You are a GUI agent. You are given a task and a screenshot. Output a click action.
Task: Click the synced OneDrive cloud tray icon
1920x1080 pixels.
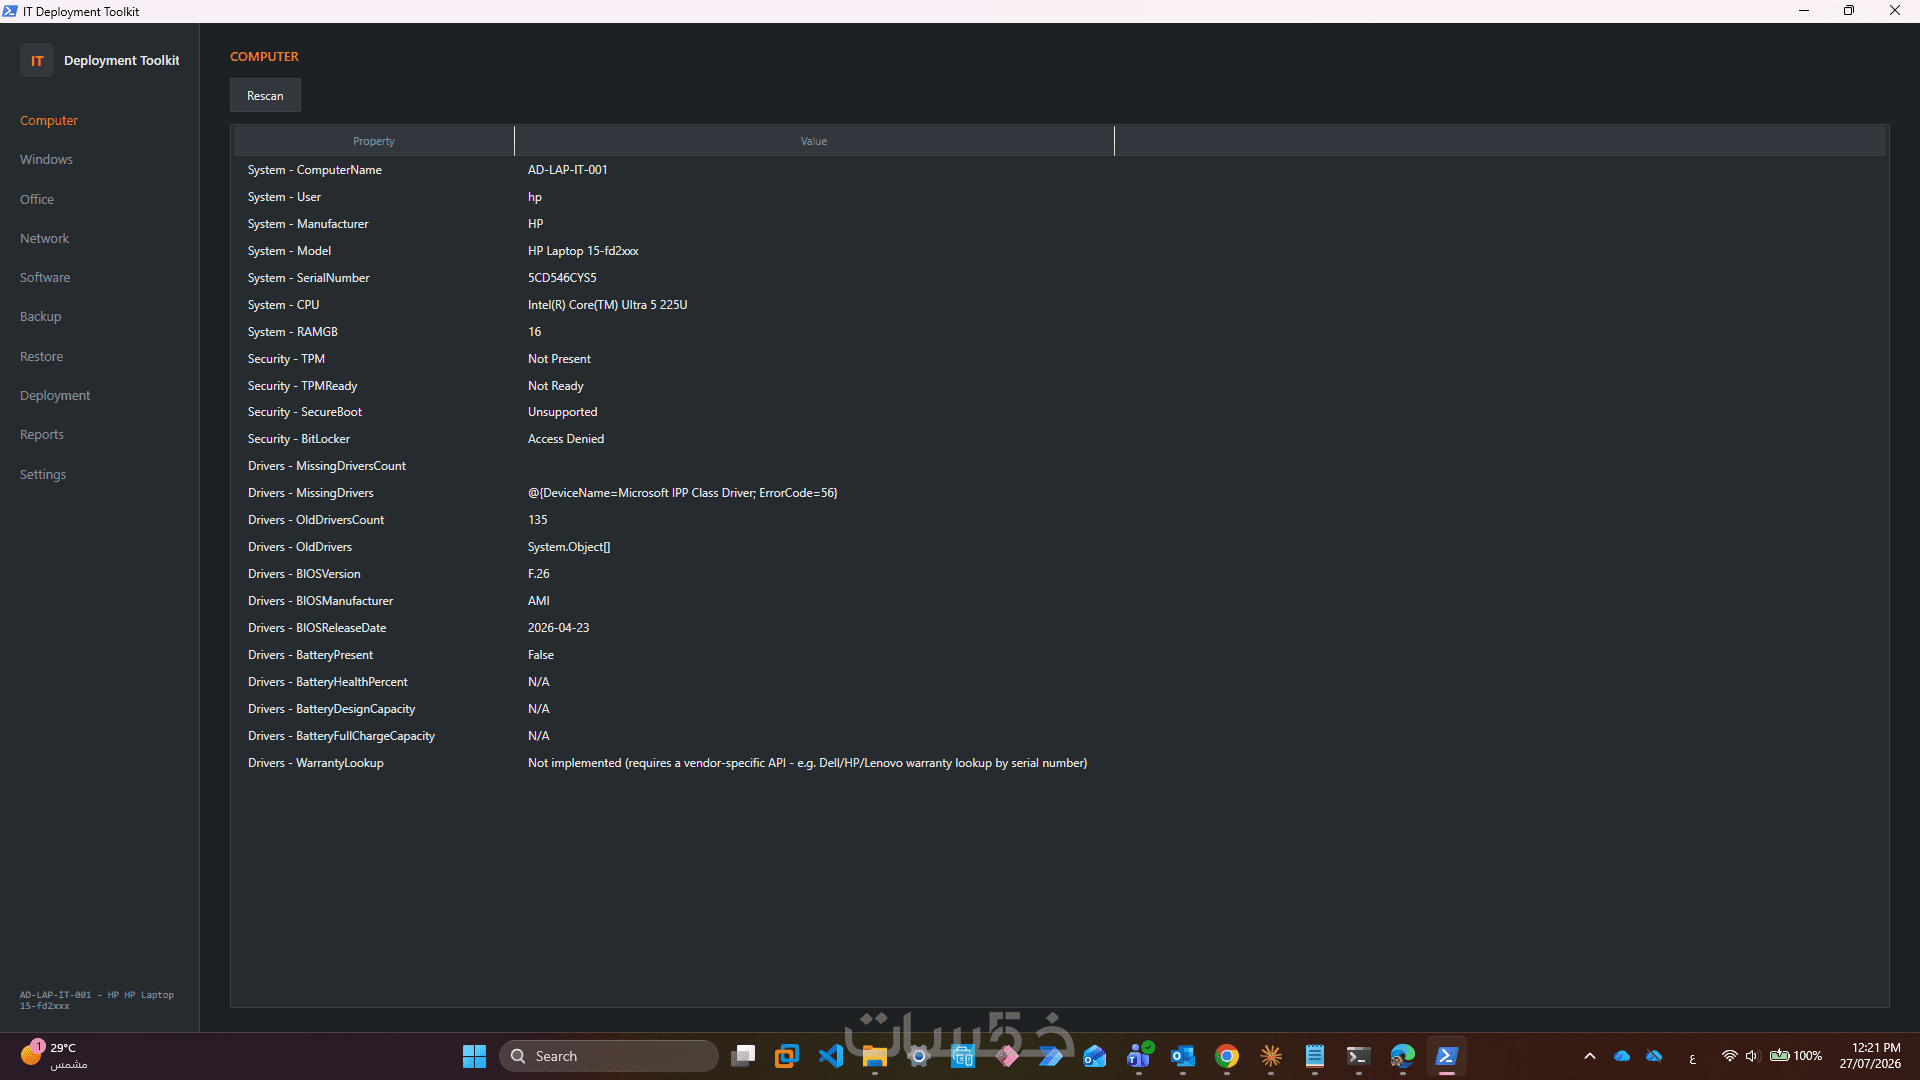(x=1622, y=1056)
